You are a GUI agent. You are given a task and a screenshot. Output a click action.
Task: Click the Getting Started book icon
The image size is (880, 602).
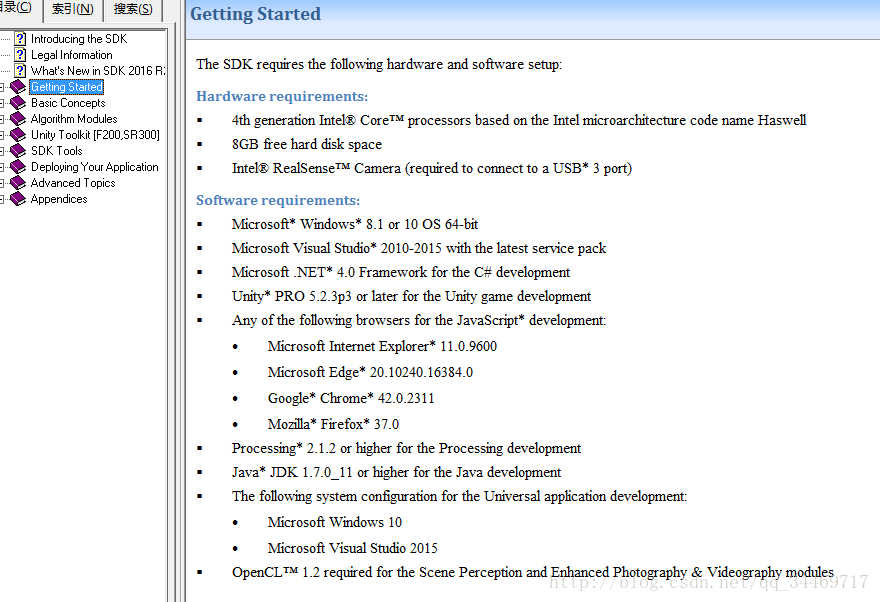(x=18, y=87)
